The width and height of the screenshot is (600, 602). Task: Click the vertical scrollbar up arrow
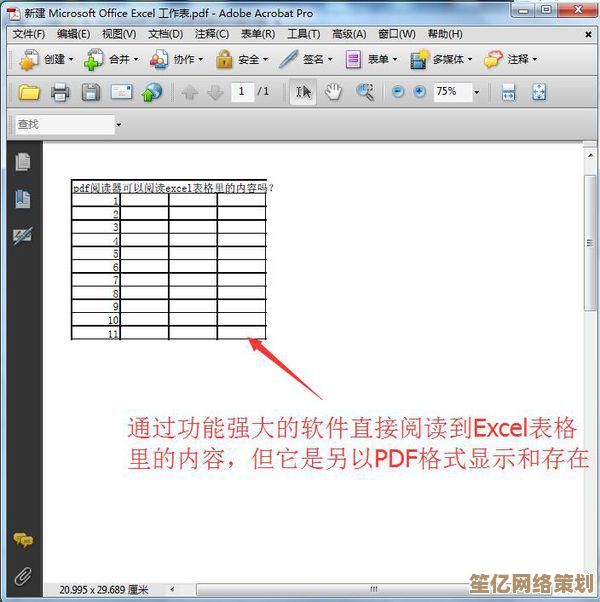click(x=590, y=156)
